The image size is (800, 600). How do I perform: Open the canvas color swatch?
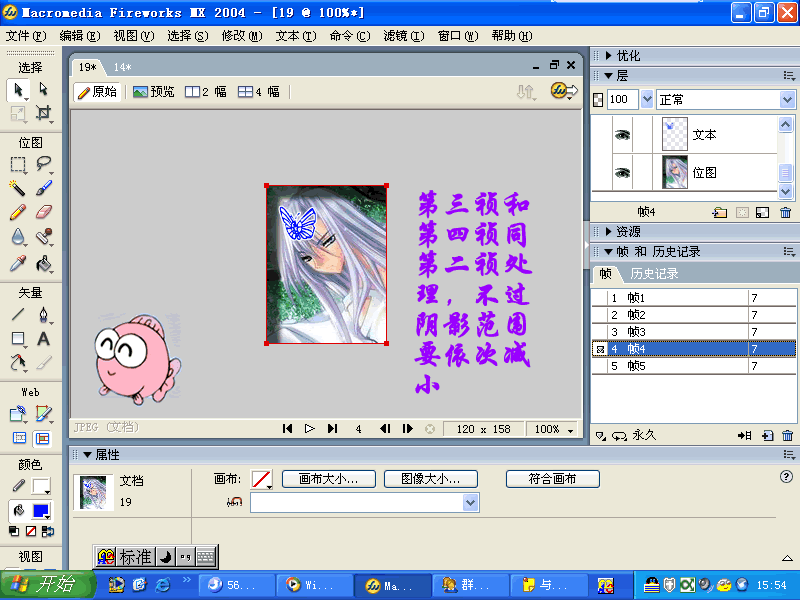pyautogui.click(x=262, y=479)
